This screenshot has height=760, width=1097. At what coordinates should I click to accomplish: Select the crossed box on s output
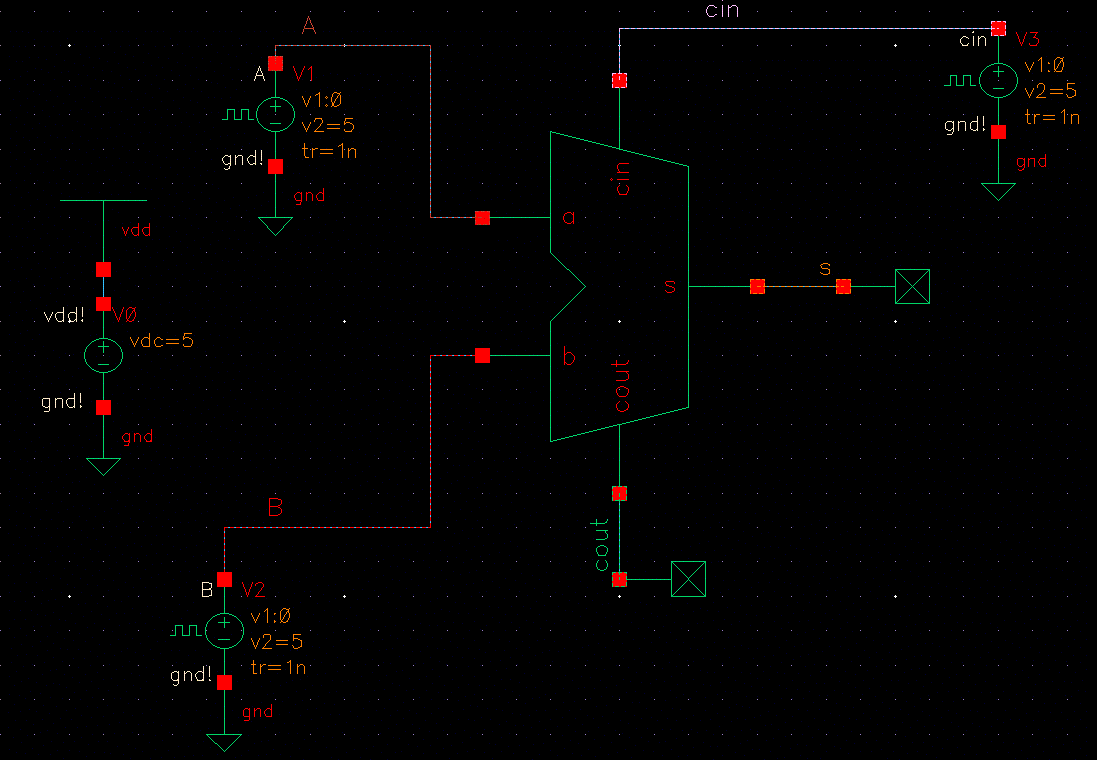(x=912, y=286)
